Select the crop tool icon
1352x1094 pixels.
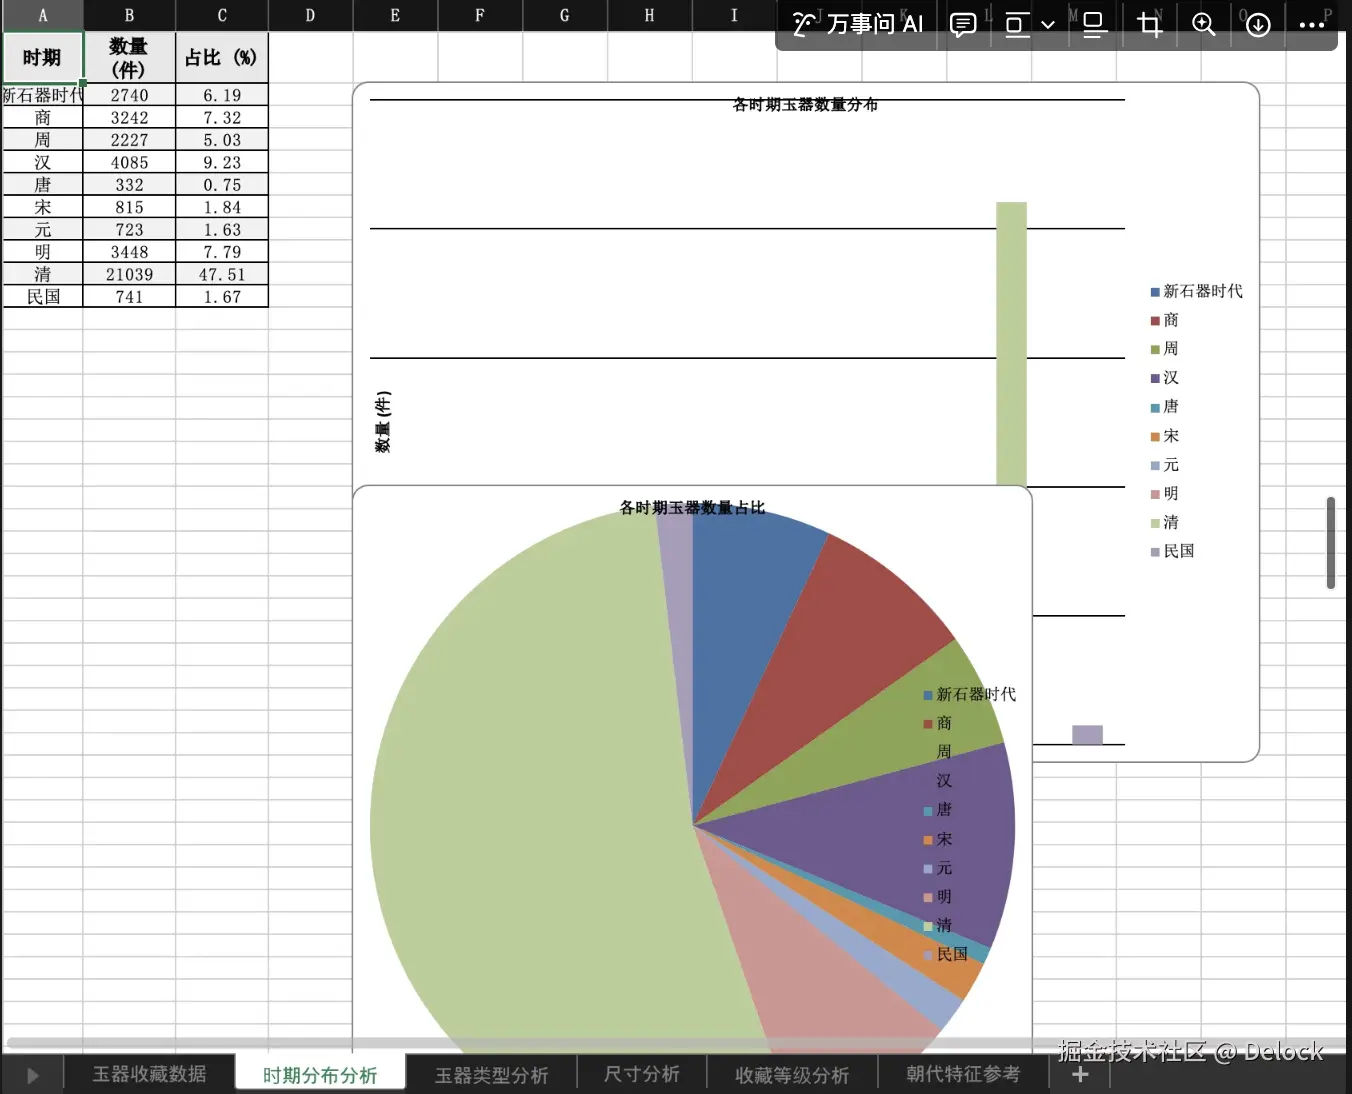[1150, 25]
